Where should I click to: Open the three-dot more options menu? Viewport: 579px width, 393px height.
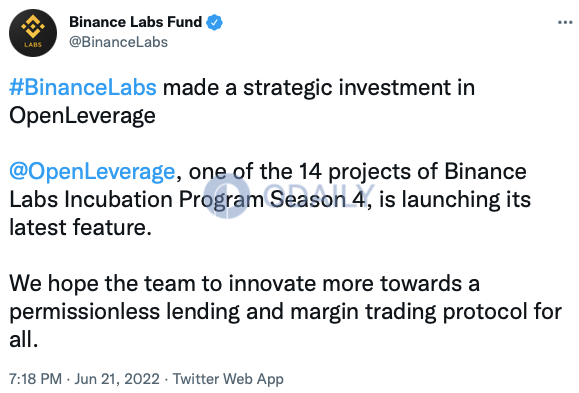[x=565, y=23]
